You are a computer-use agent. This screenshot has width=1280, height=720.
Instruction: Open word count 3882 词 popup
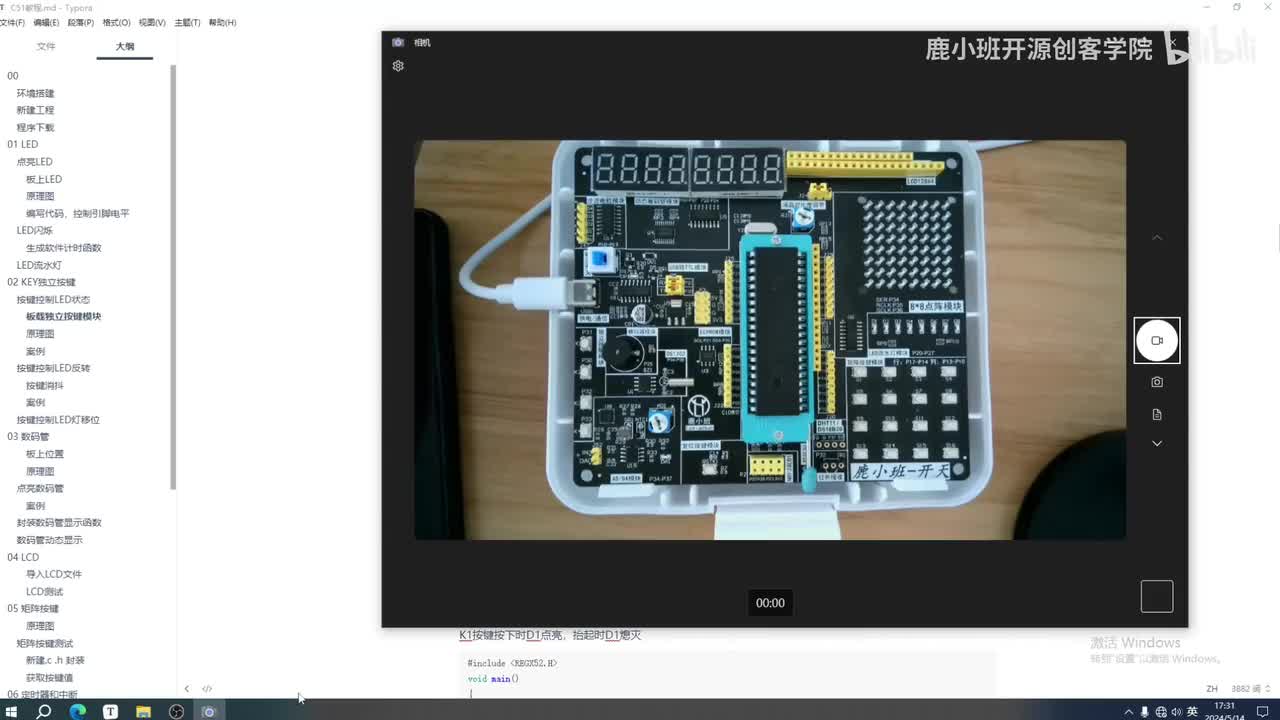1246,689
